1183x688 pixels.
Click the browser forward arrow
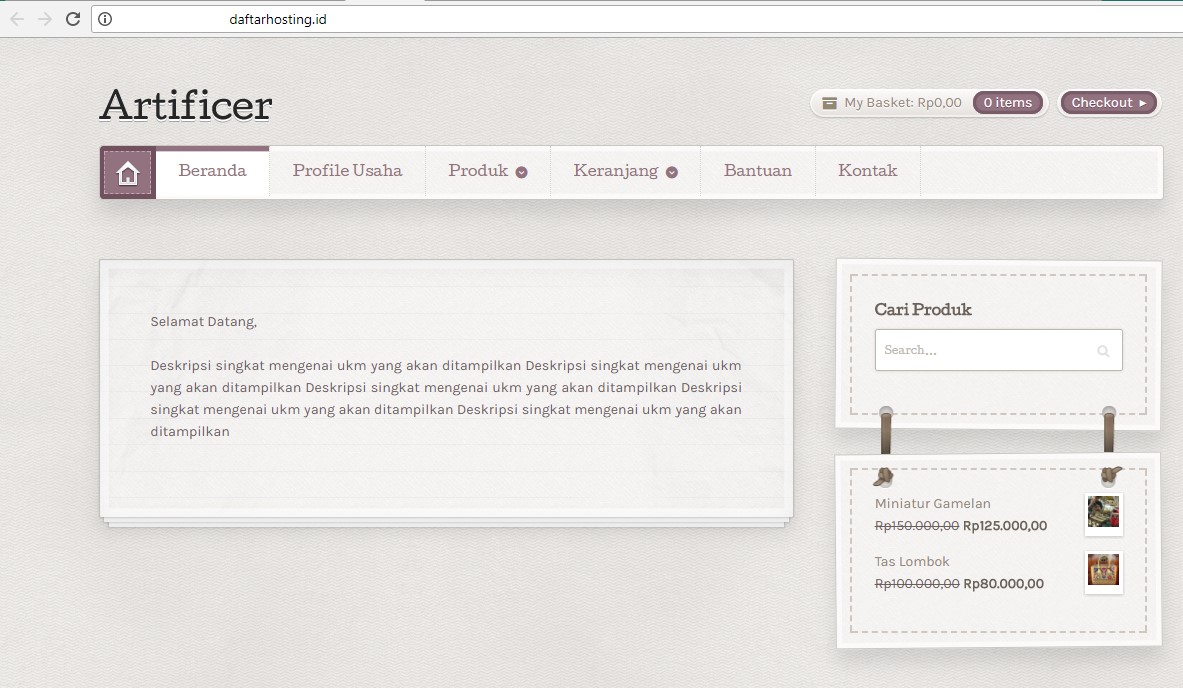coord(44,19)
